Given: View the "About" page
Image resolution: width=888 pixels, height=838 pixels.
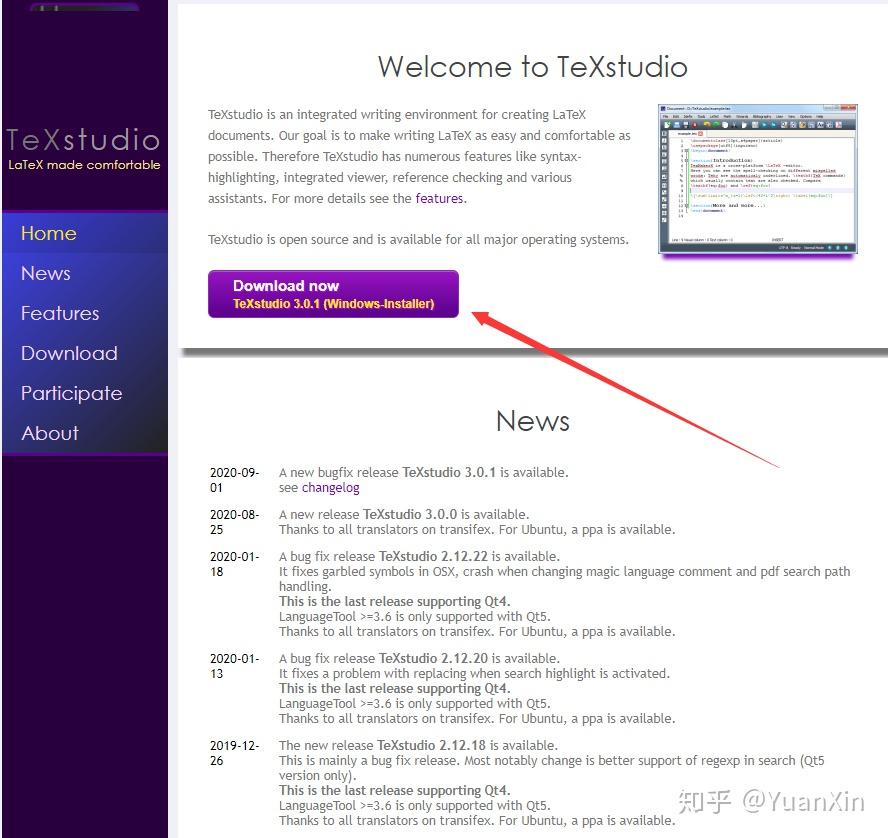Looking at the screenshot, I should (x=49, y=433).
